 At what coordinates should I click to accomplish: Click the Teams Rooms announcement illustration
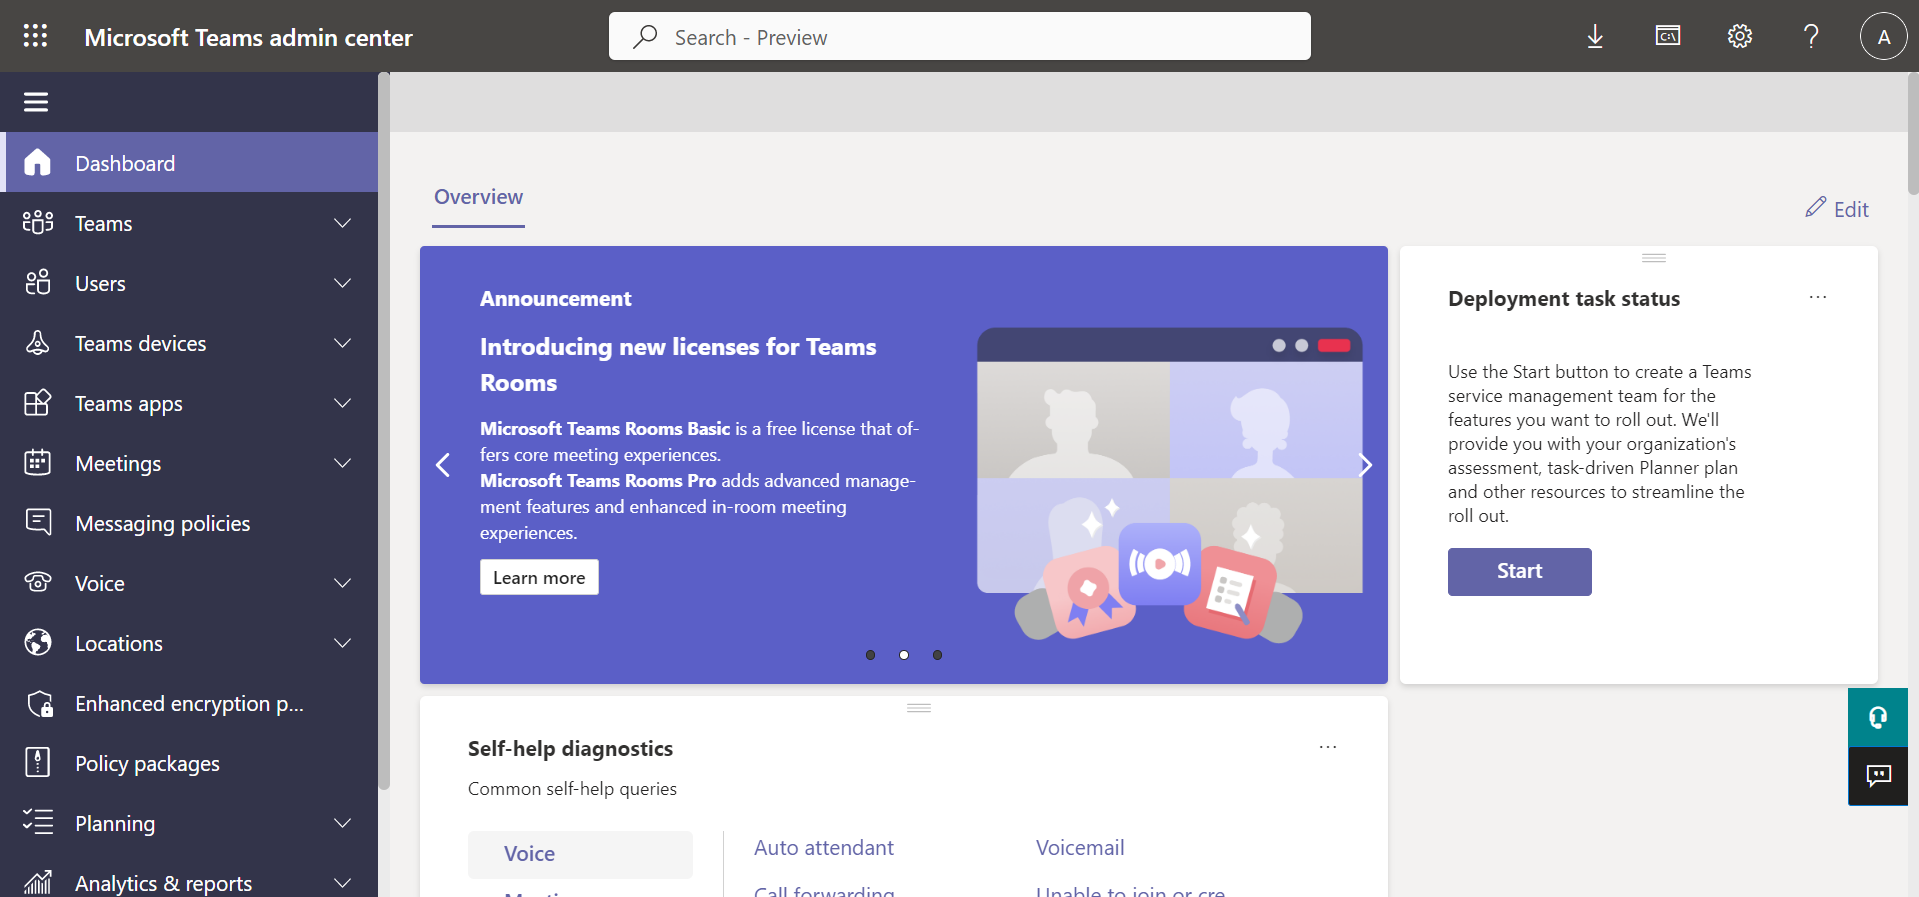(x=1169, y=484)
